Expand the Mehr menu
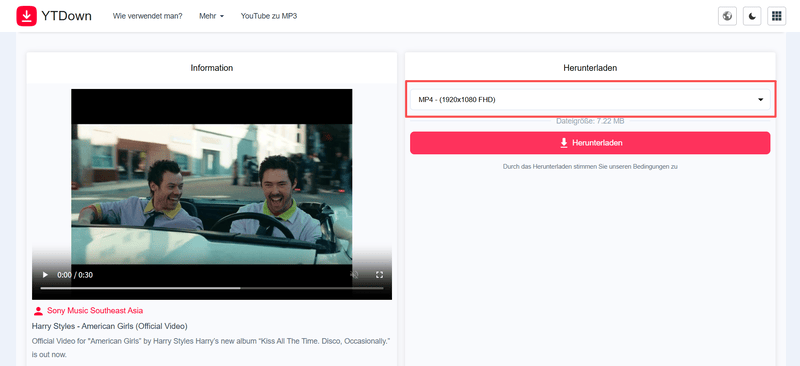The image size is (800, 366). point(211,16)
